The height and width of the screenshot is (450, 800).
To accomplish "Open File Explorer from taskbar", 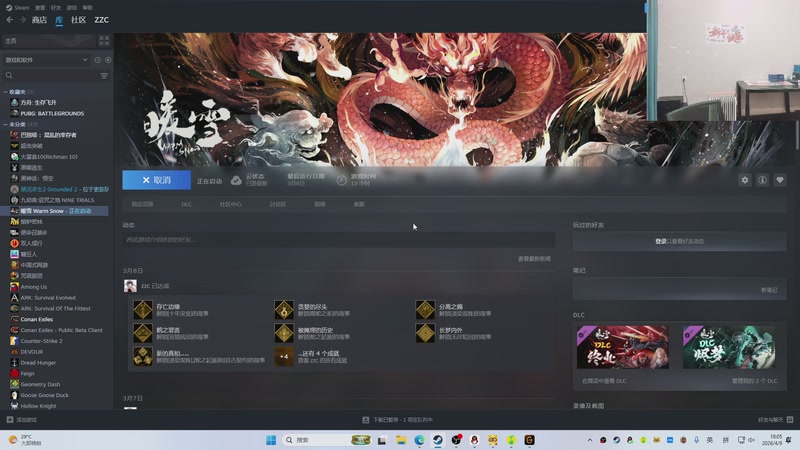I will [x=401, y=440].
